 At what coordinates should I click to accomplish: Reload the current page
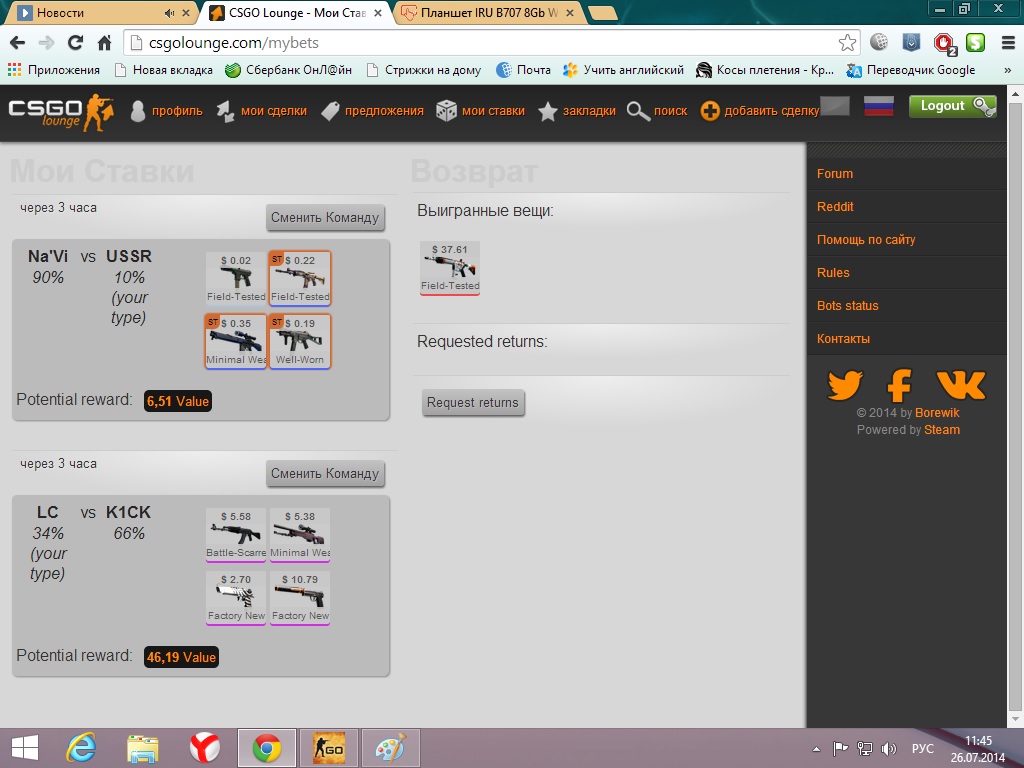75,43
